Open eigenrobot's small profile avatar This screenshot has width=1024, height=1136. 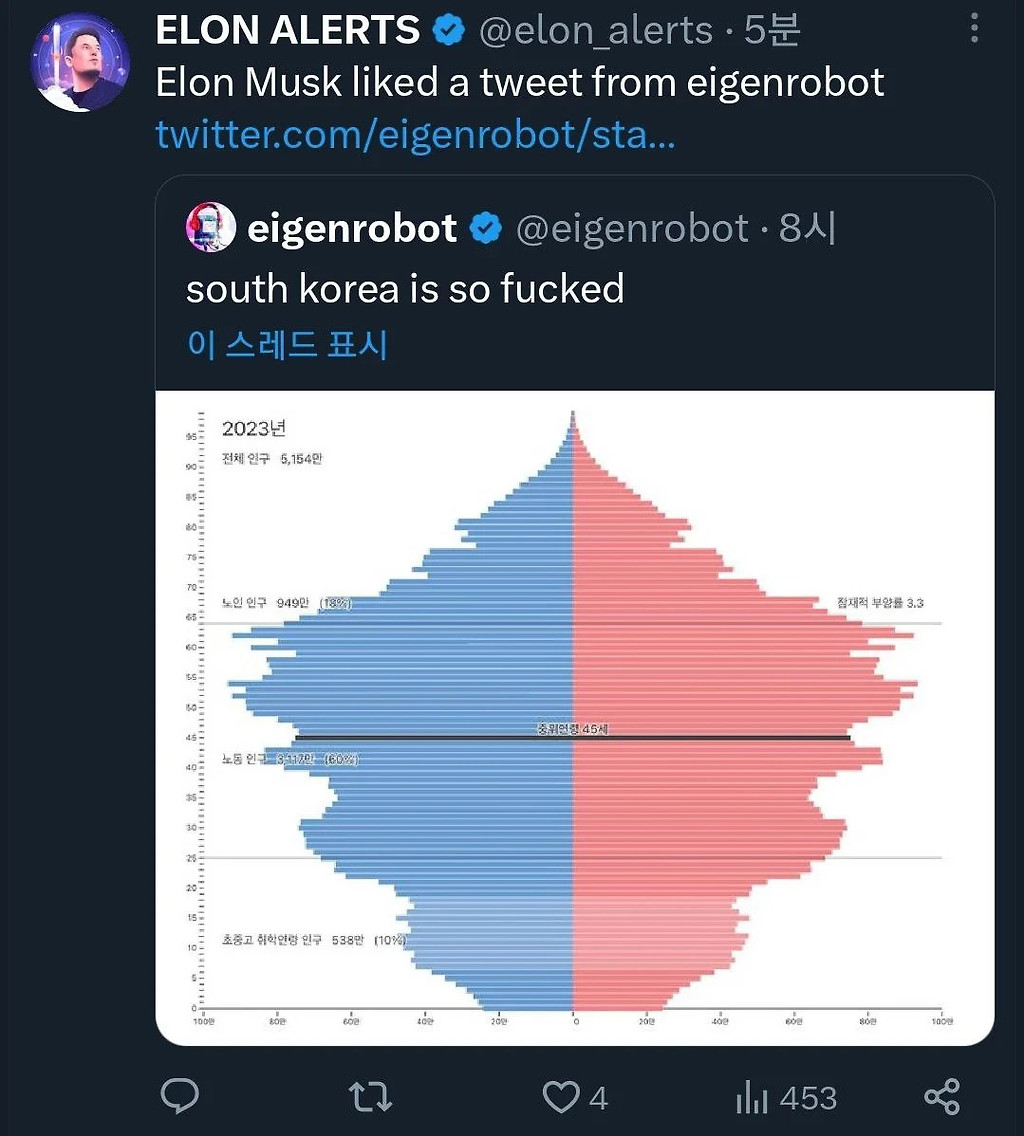tap(211, 227)
